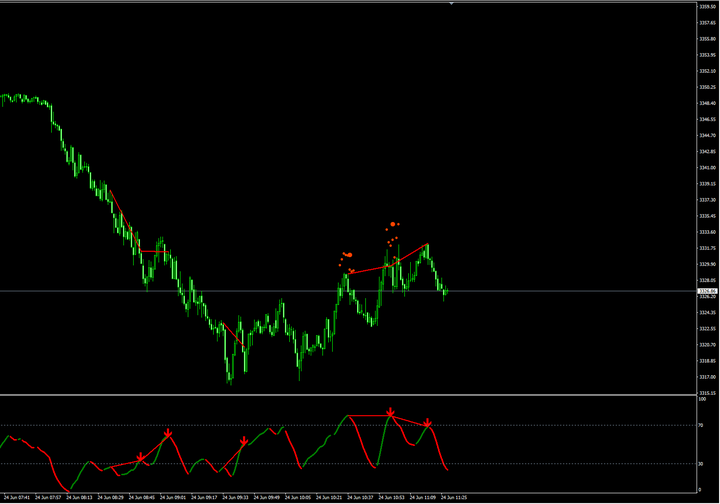Click the second red arrow from the left on the oscillator
The image size is (720, 504).
coord(168,434)
